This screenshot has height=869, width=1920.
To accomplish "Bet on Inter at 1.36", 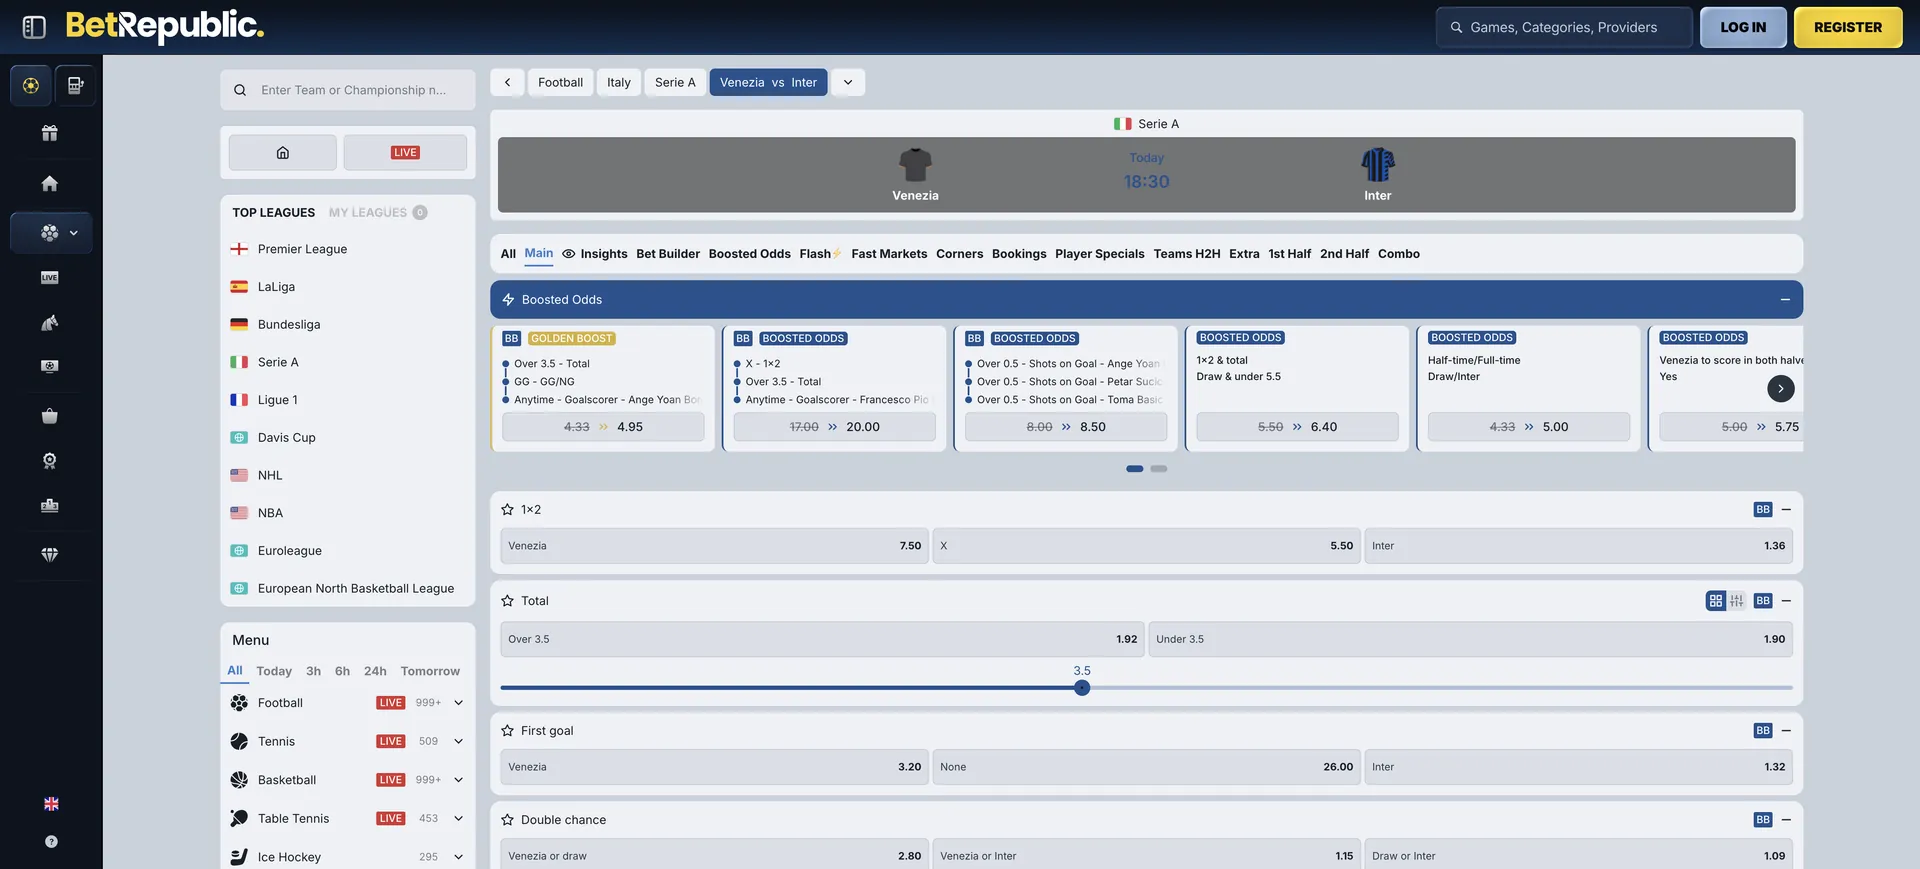I will point(1578,546).
